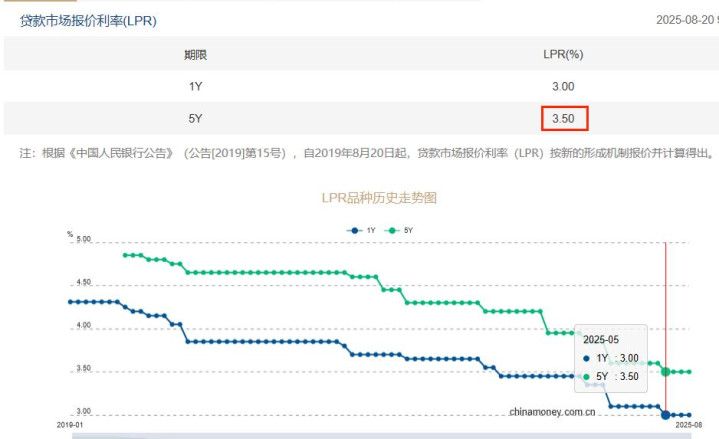Click the 贷款市场报价利率(LPR) heading
Viewport: 719px width, 439px height.
click(88, 21)
